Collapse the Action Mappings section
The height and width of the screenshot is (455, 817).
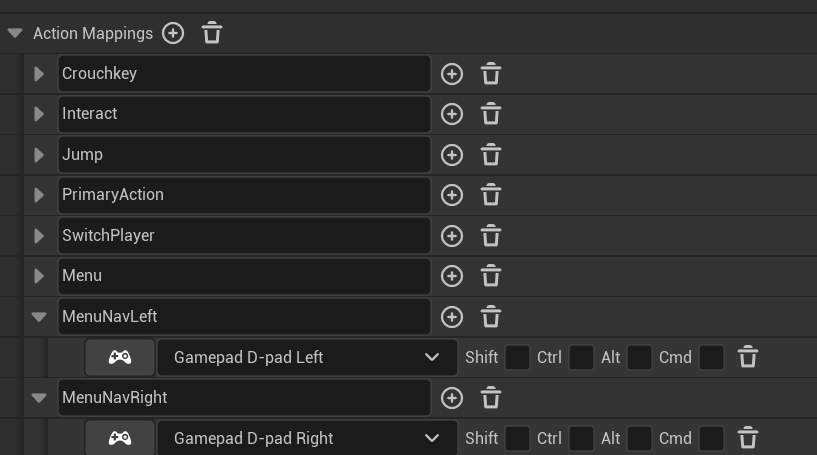click(14, 33)
